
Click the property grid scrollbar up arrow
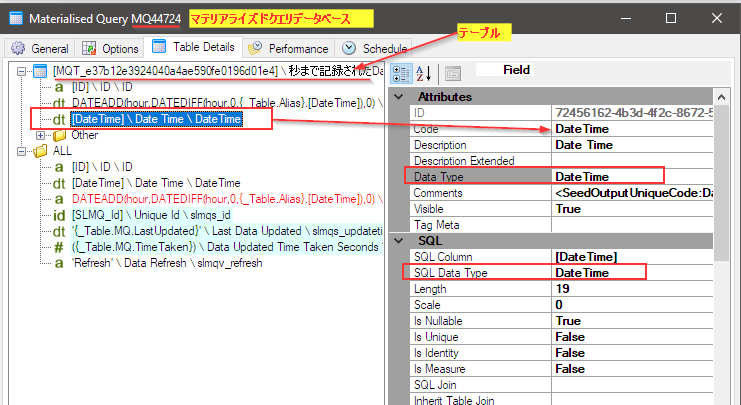[x=721, y=97]
